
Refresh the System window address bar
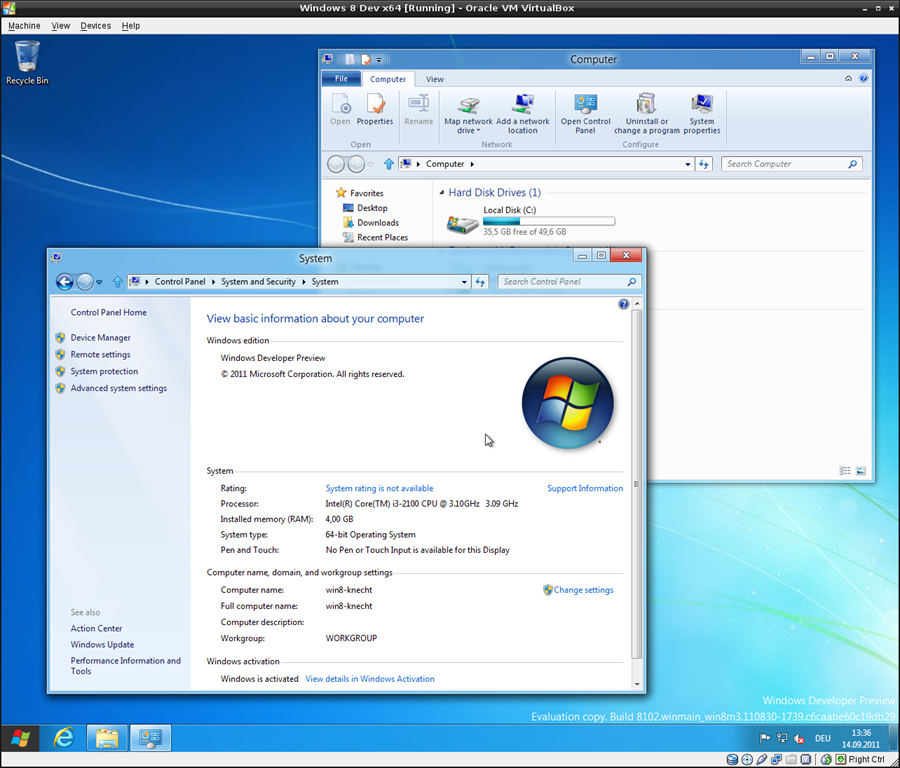coord(480,282)
